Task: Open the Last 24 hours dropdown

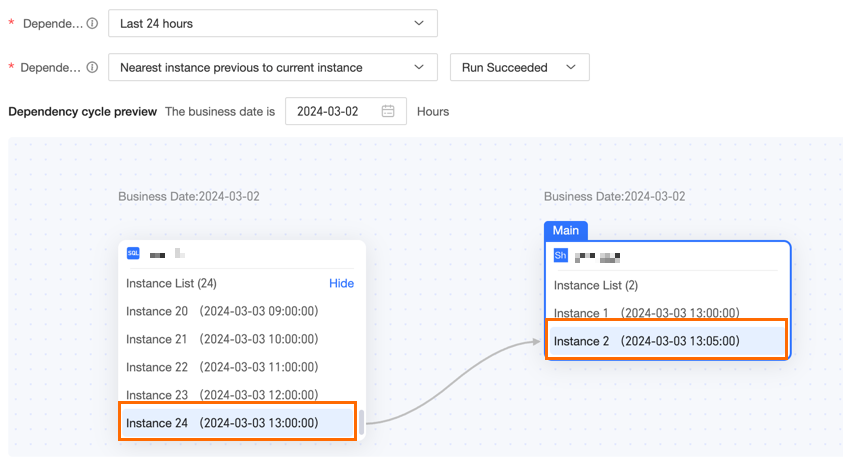Action: (x=273, y=24)
